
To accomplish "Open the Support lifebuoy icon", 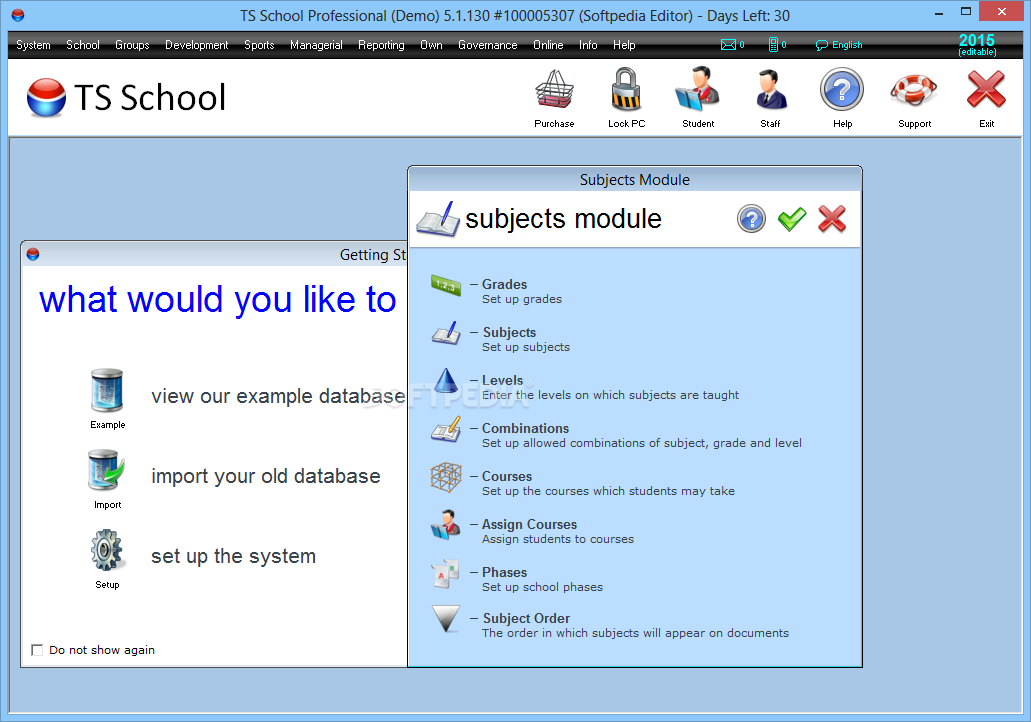I will [x=914, y=91].
